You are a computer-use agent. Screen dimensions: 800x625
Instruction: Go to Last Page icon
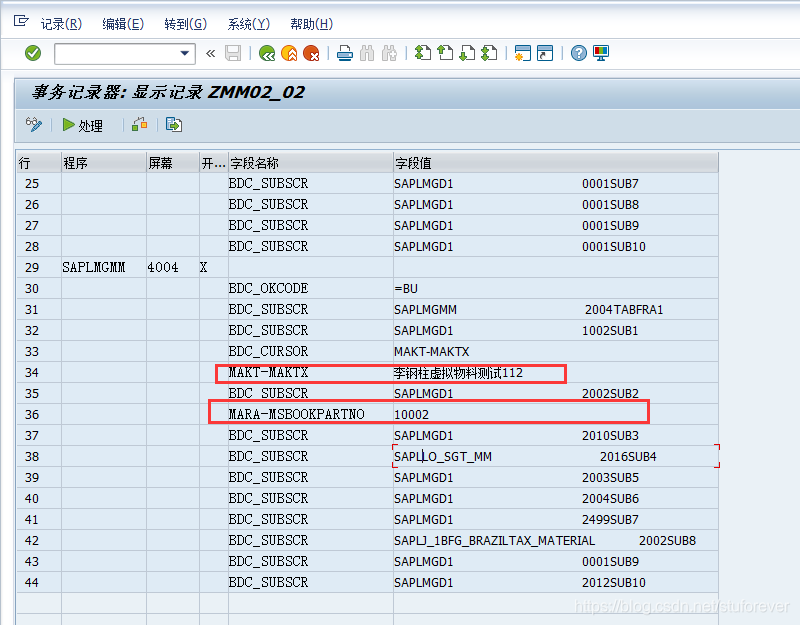click(489, 53)
